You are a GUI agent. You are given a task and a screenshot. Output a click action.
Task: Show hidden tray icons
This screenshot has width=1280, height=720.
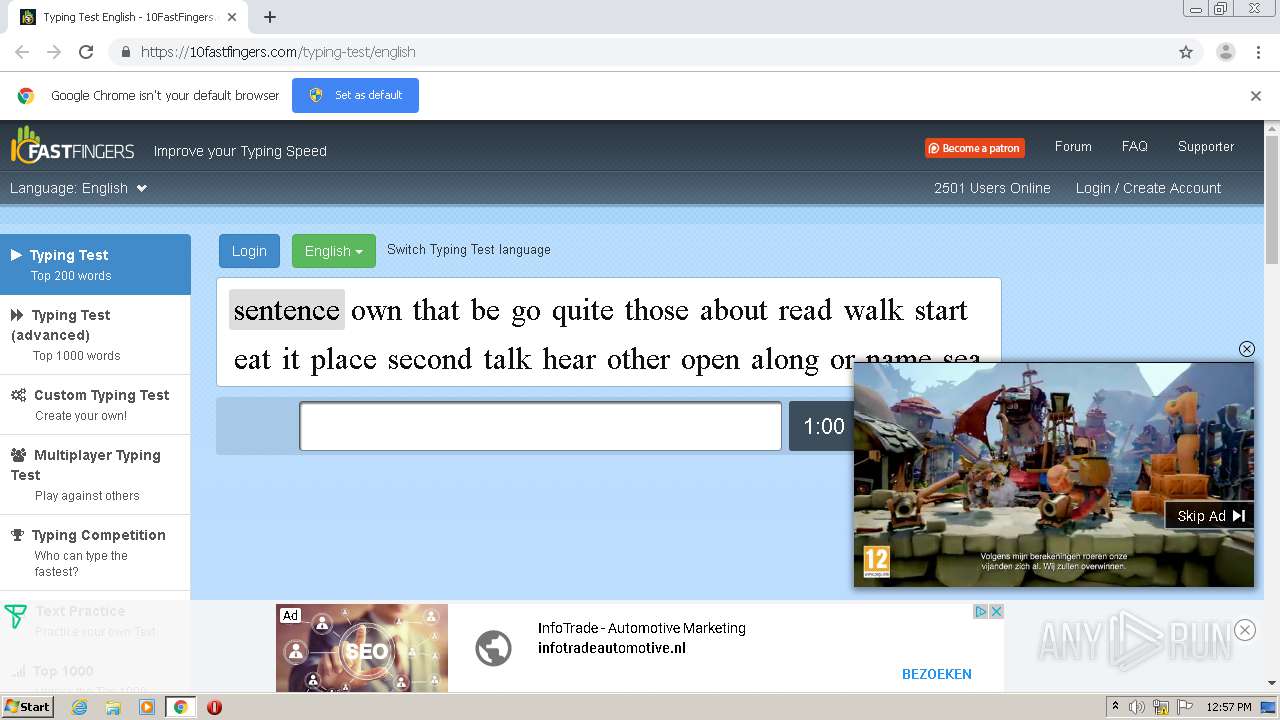1115,707
